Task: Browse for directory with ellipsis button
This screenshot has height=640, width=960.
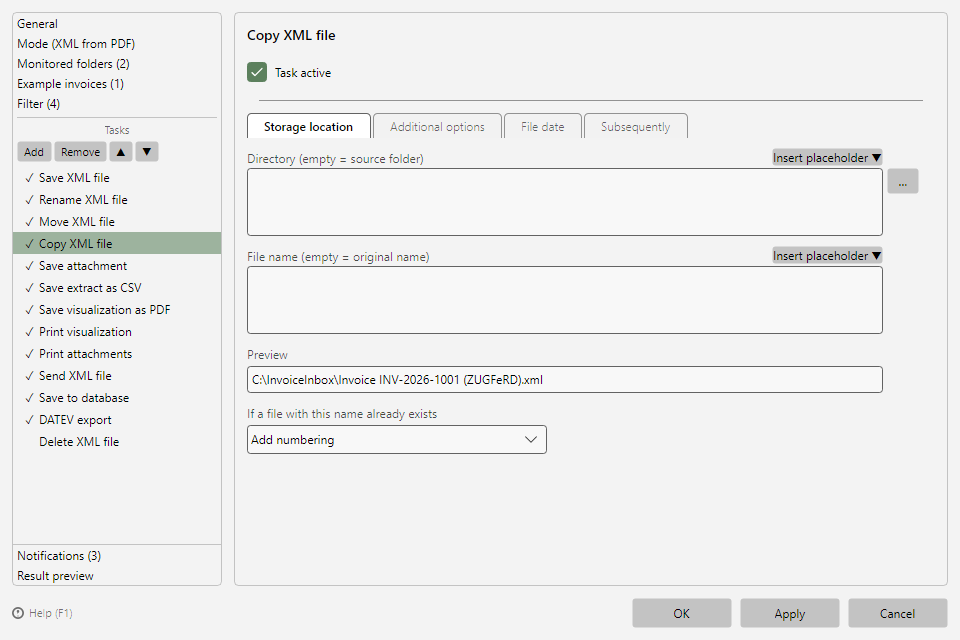Action: pos(902,181)
